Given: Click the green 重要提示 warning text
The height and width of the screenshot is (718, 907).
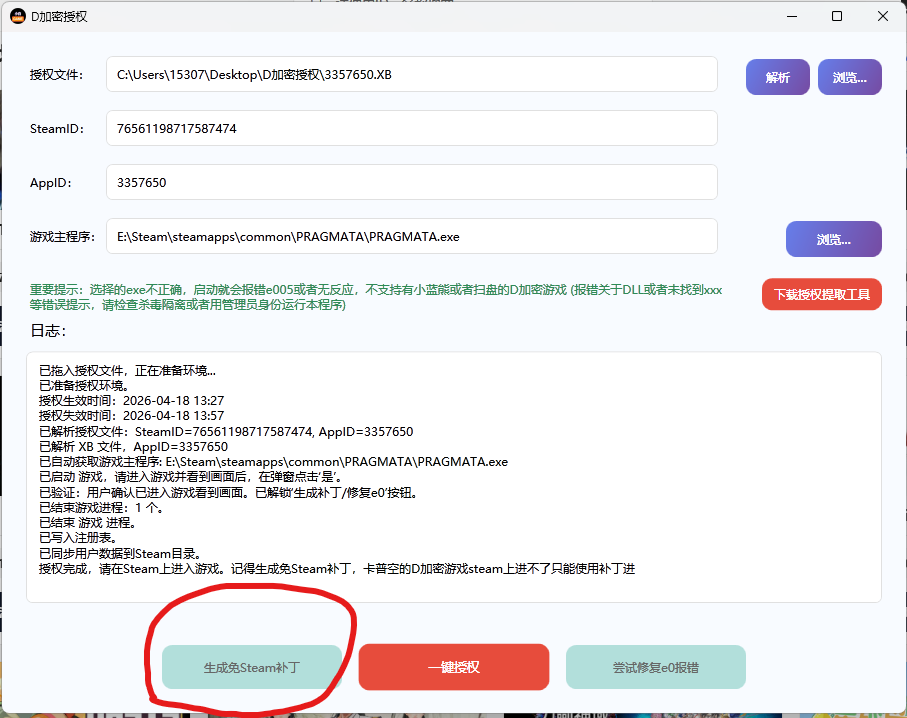Looking at the screenshot, I should [376, 297].
